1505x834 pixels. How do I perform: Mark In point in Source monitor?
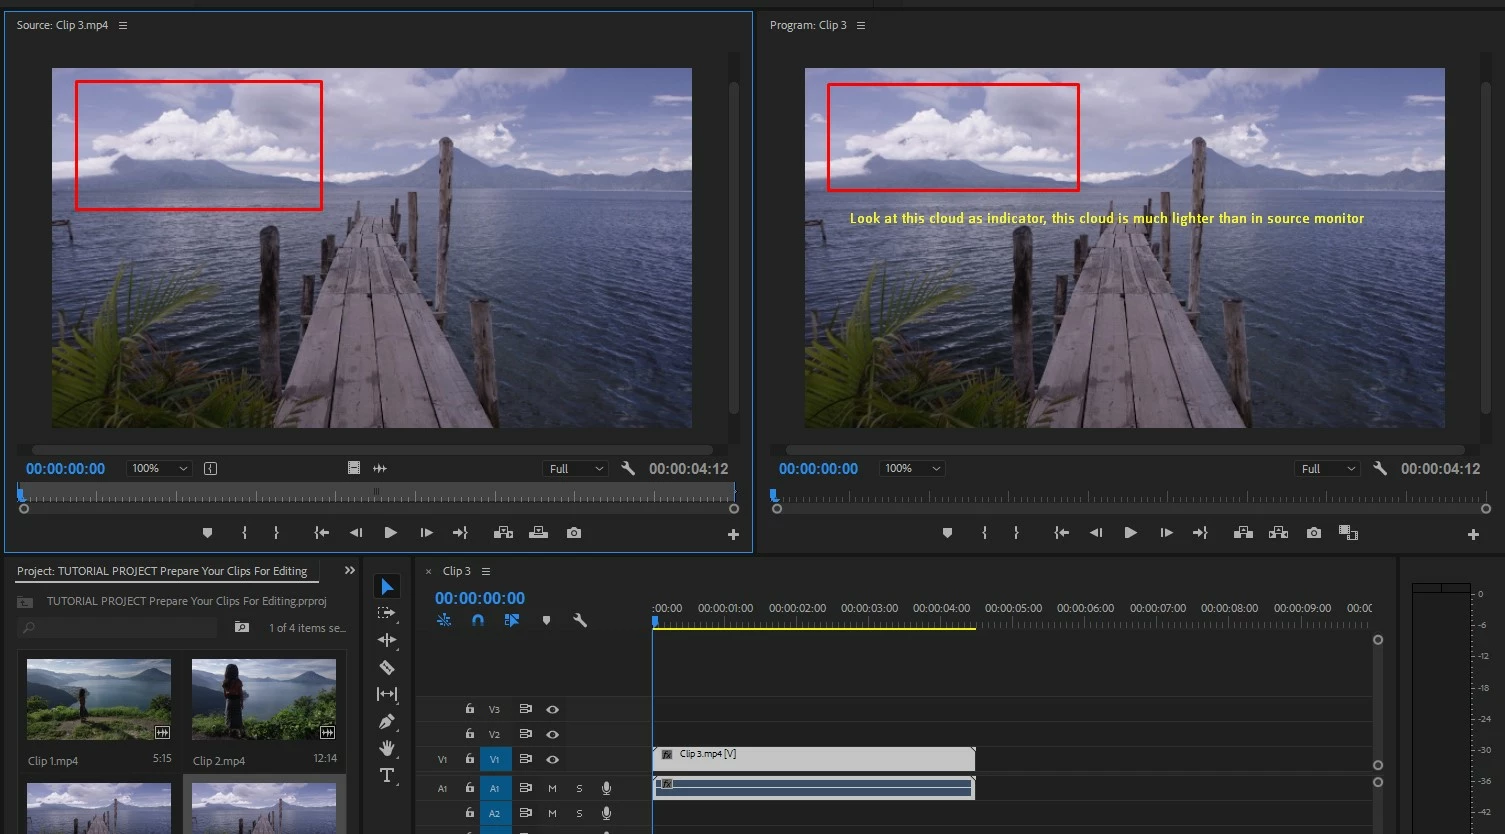[244, 533]
